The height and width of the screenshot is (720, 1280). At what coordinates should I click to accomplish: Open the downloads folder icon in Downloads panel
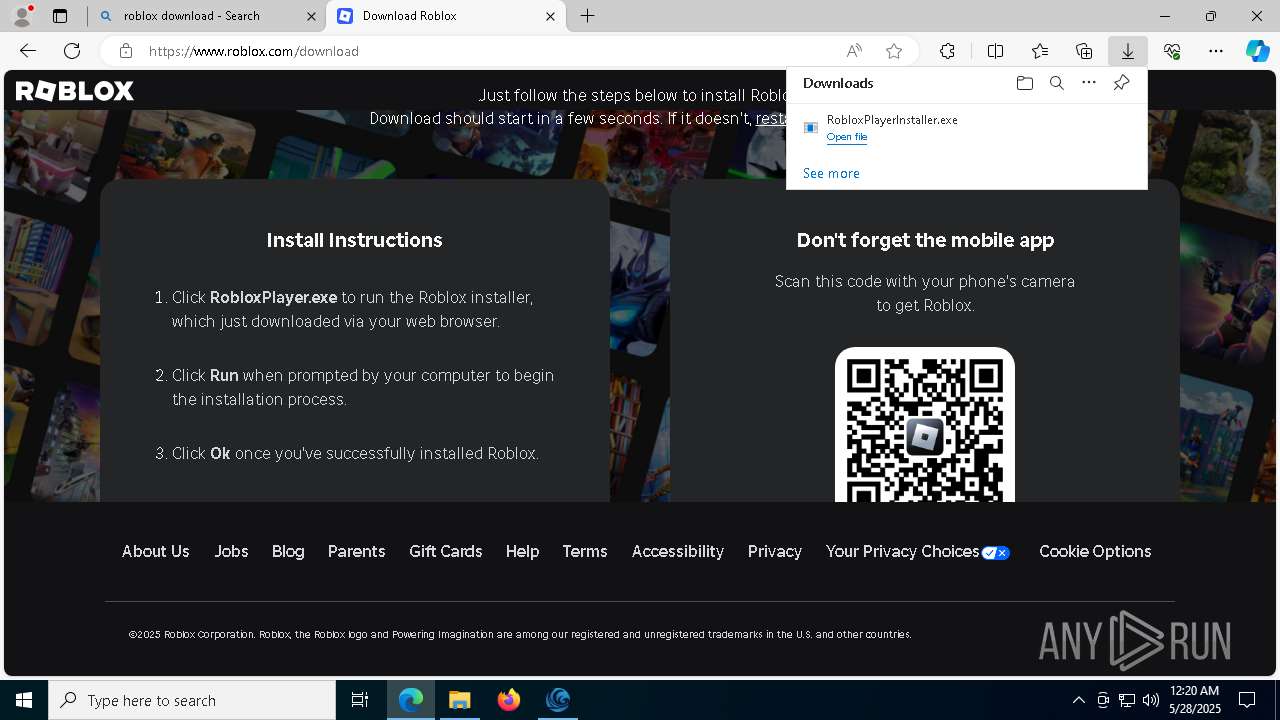pos(1024,83)
